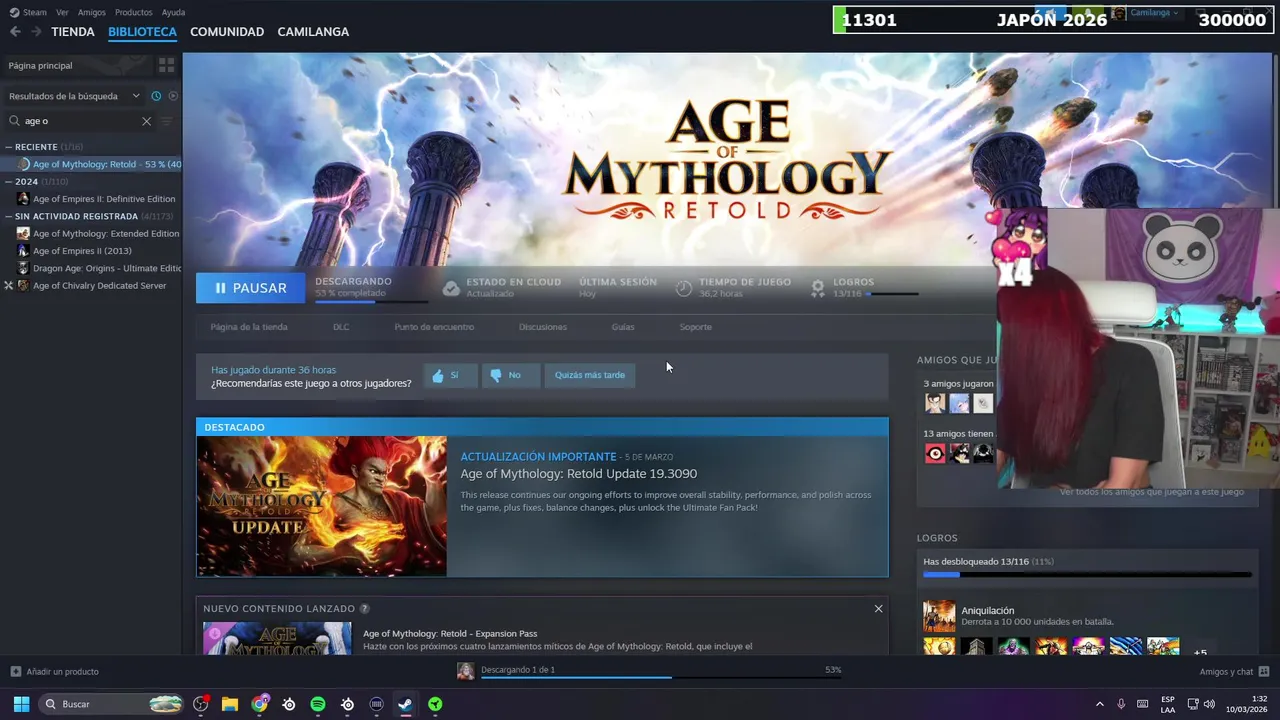Screen dimensions: 1280x720
Task: Click 'Añadir un producto'
Action: tap(55, 672)
